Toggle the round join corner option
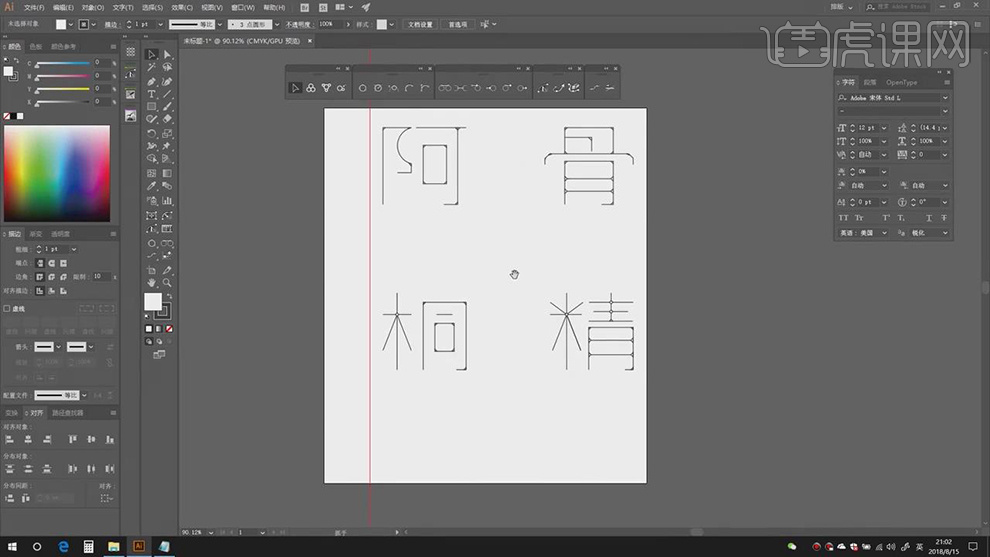This screenshot has height=557, width=990. pos(49,276)
